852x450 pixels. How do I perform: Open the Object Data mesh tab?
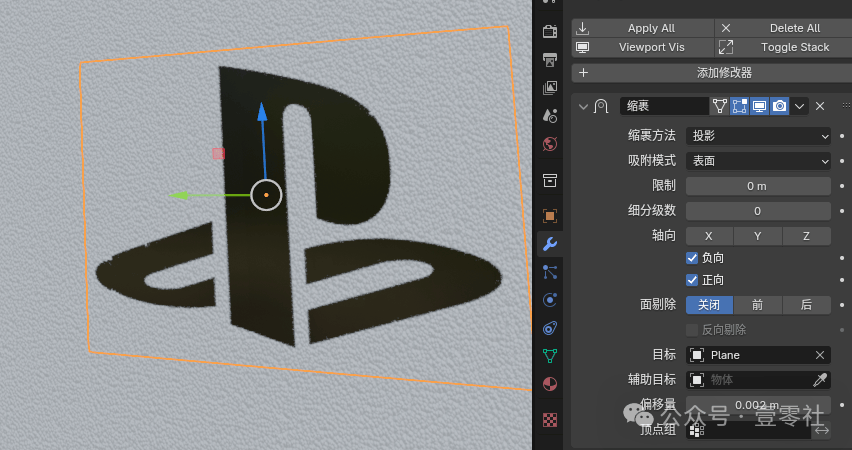coord(549,356)
